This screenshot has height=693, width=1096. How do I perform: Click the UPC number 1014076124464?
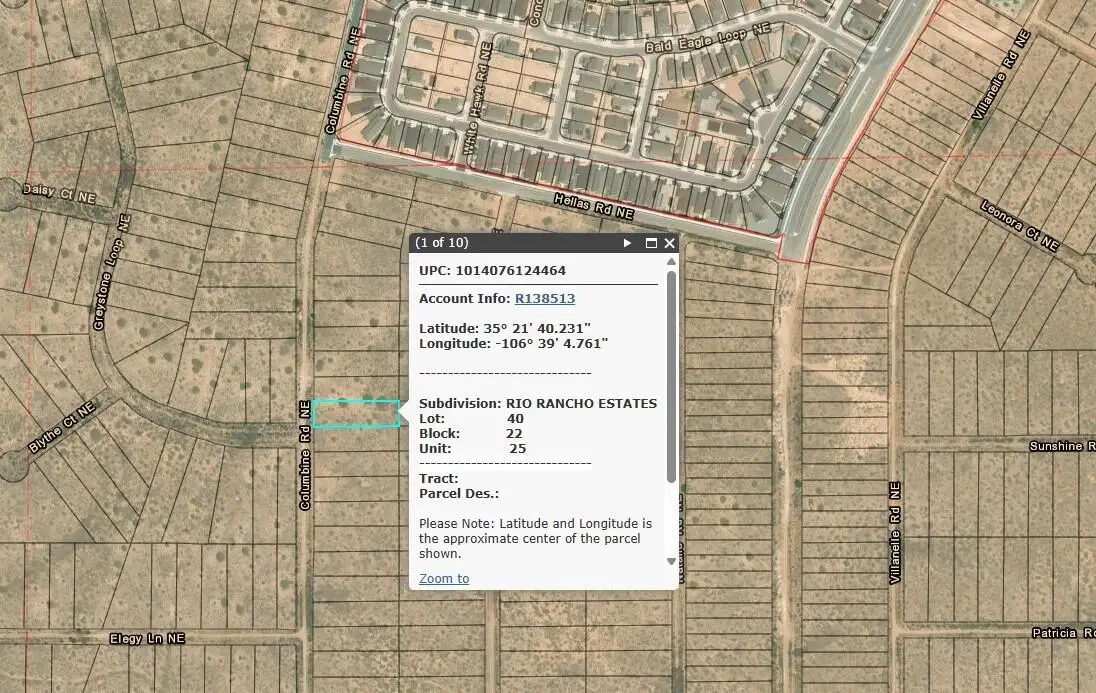coord(510,270)
